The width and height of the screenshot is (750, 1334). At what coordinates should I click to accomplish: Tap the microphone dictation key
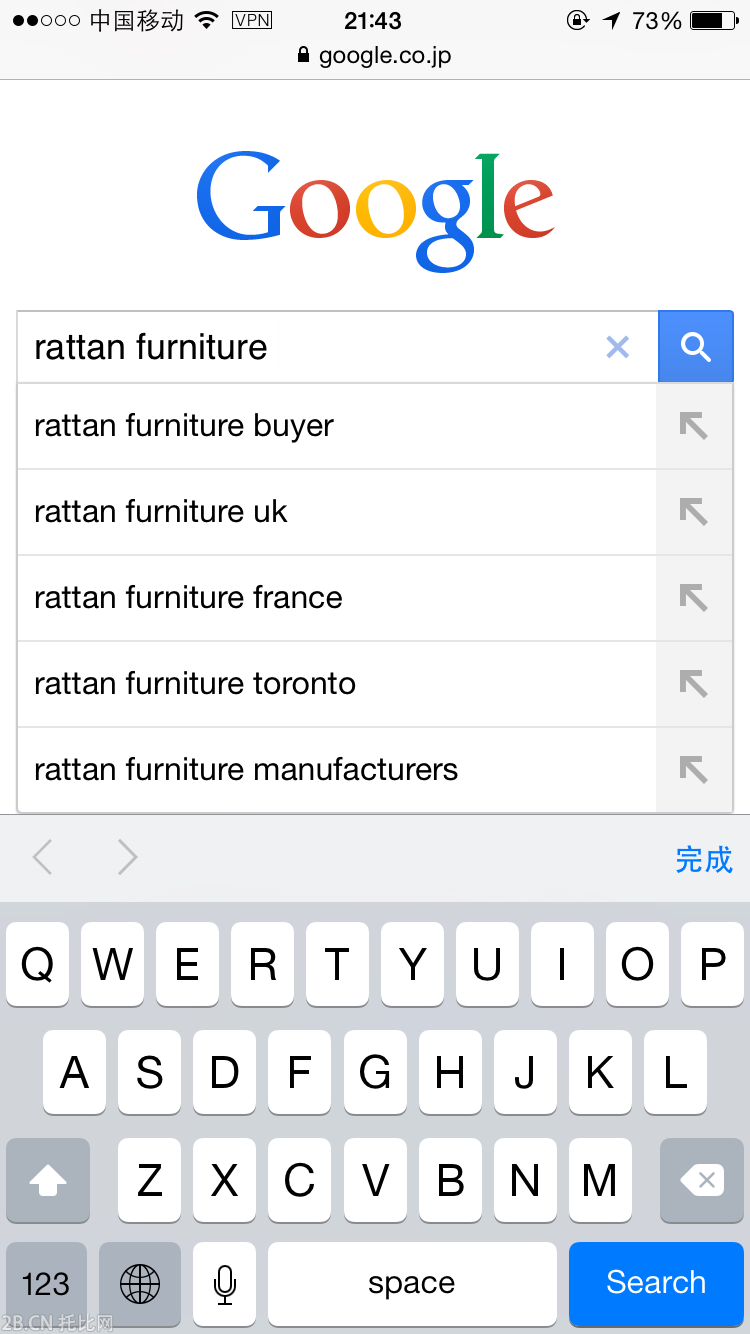(x=225, y=1283)
